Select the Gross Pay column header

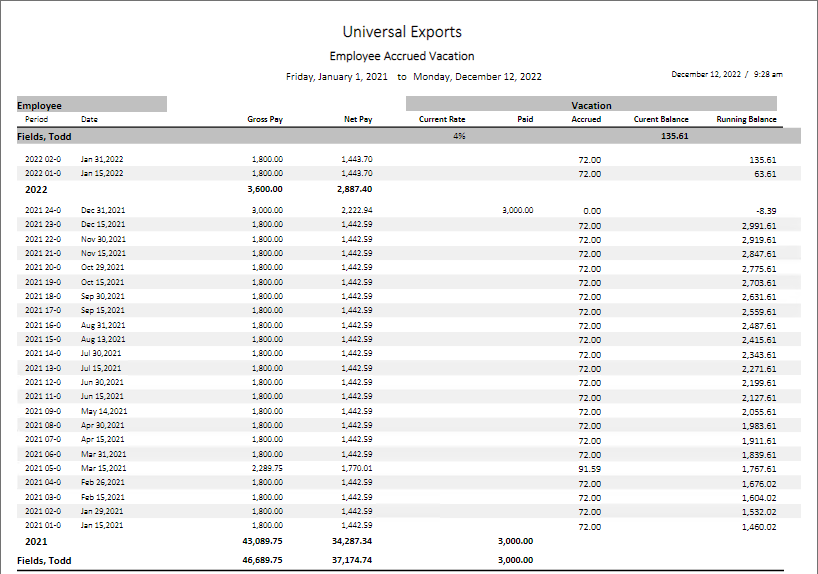[265, 119]
